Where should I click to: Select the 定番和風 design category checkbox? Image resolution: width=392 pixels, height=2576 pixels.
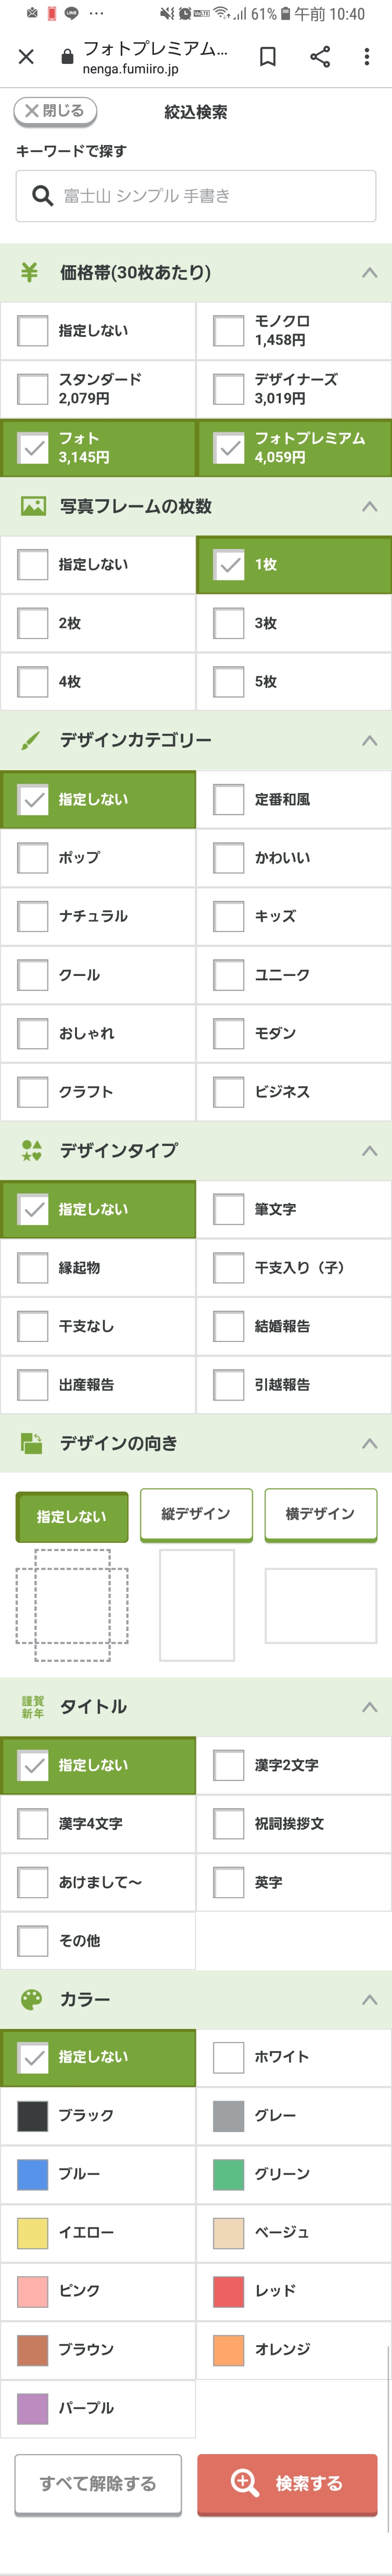[x=229, y=799]
